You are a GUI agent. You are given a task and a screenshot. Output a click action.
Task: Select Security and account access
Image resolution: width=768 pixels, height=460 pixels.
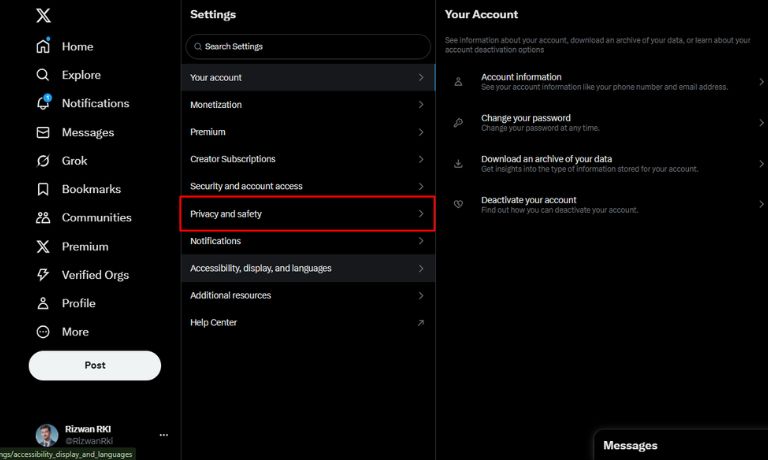(x=308, y=186)
